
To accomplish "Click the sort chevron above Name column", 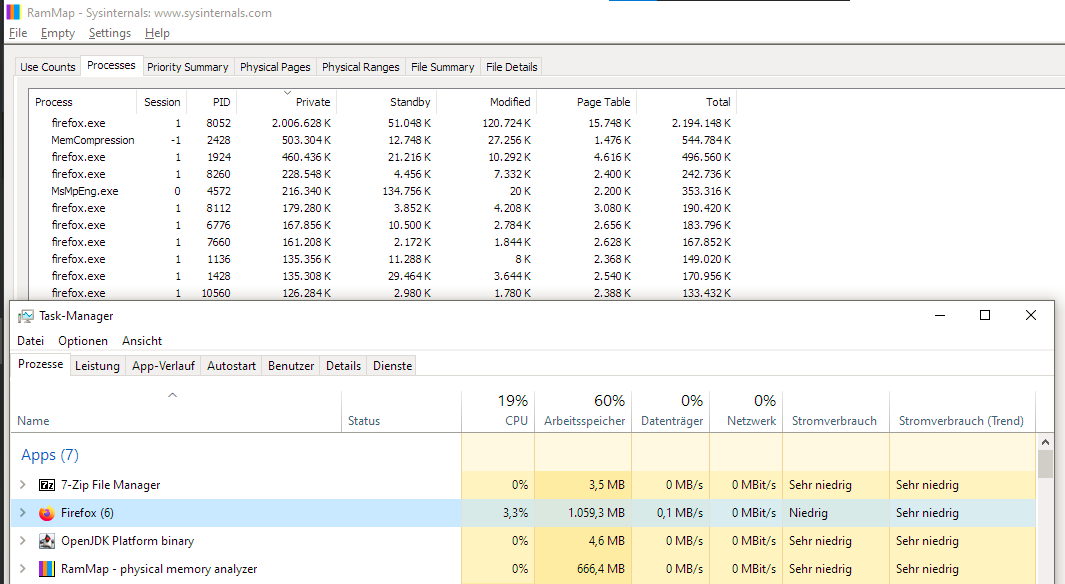I will 173,395.
